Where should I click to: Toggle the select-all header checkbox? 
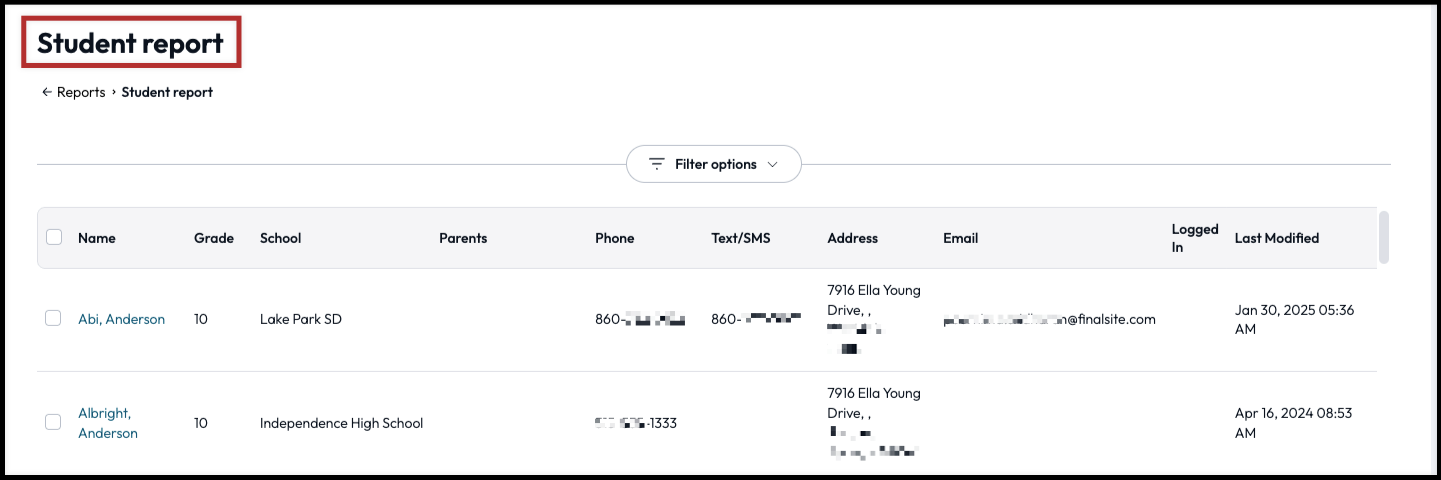click(54, 237)
